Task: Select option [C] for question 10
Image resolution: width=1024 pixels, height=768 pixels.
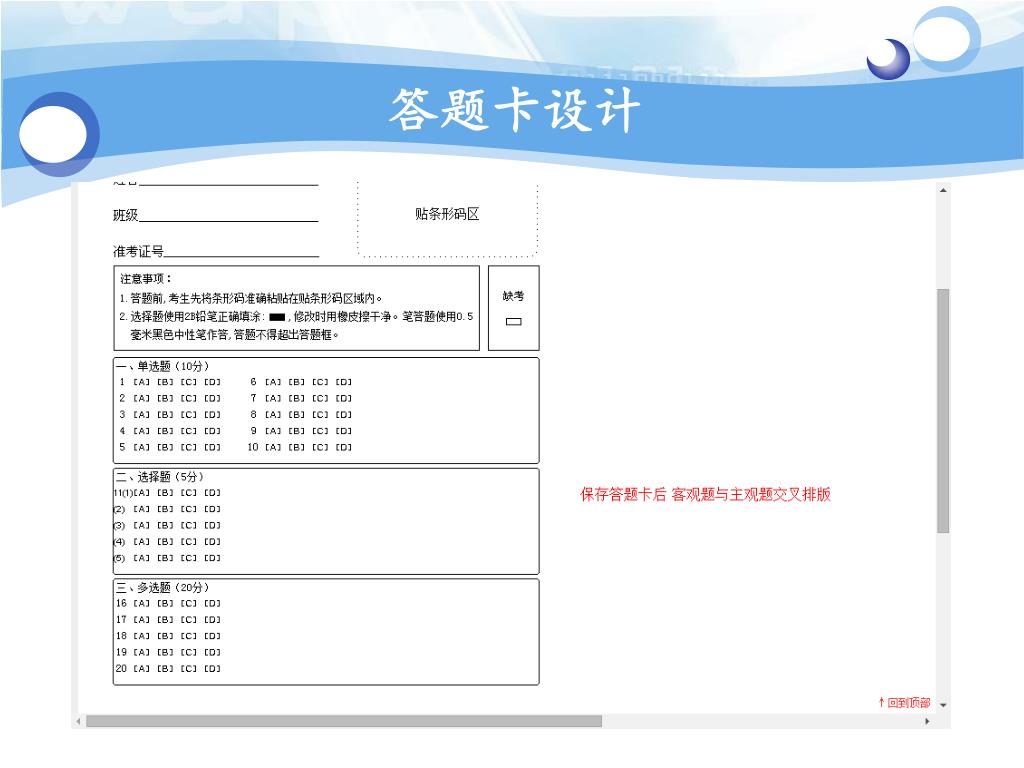Action: coord(320,447)
